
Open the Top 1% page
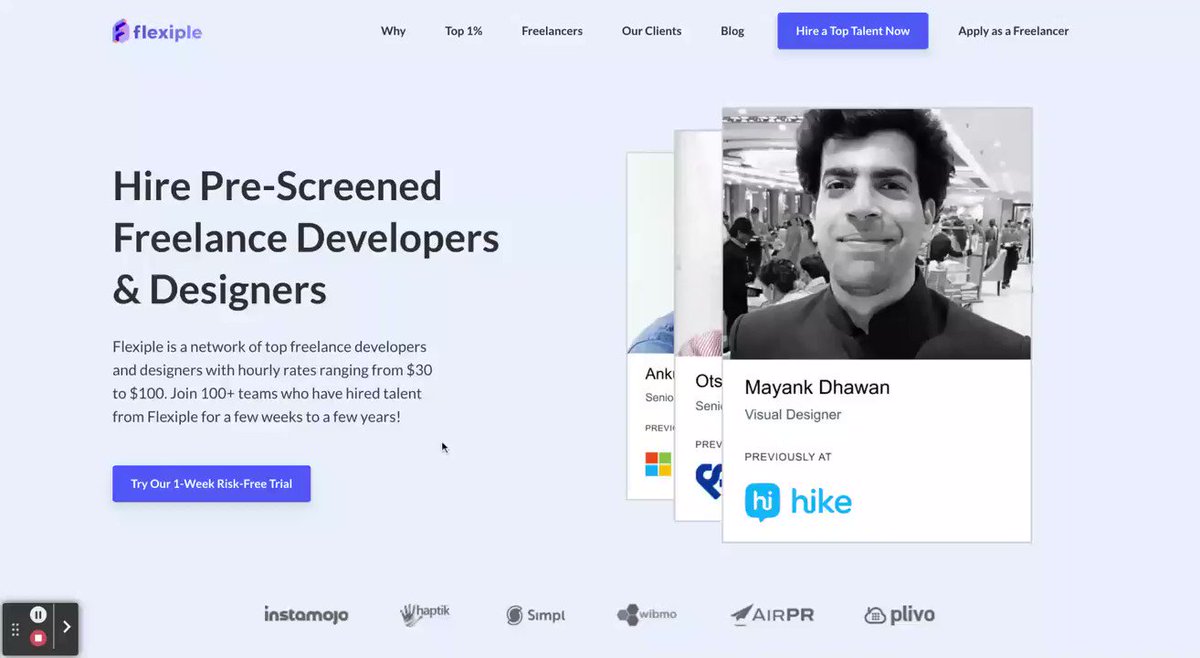tap(463, 31)
